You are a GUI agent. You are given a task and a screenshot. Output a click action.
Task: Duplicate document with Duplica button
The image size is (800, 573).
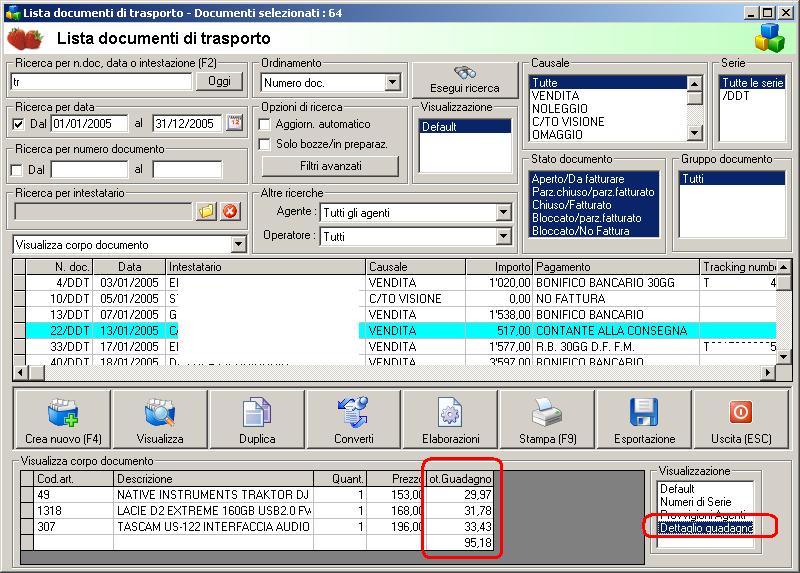(x=257, y=419)
